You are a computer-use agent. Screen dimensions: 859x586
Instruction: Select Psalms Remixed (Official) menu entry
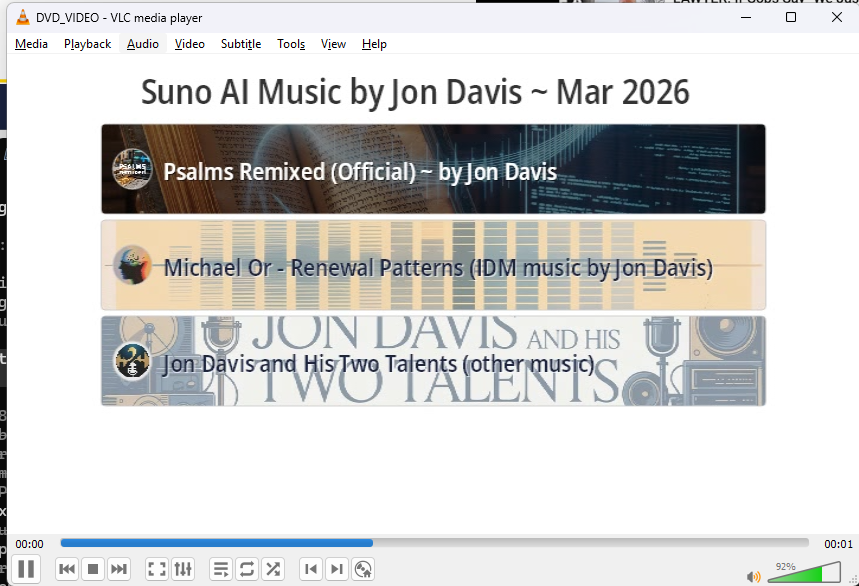pos(433,170)
